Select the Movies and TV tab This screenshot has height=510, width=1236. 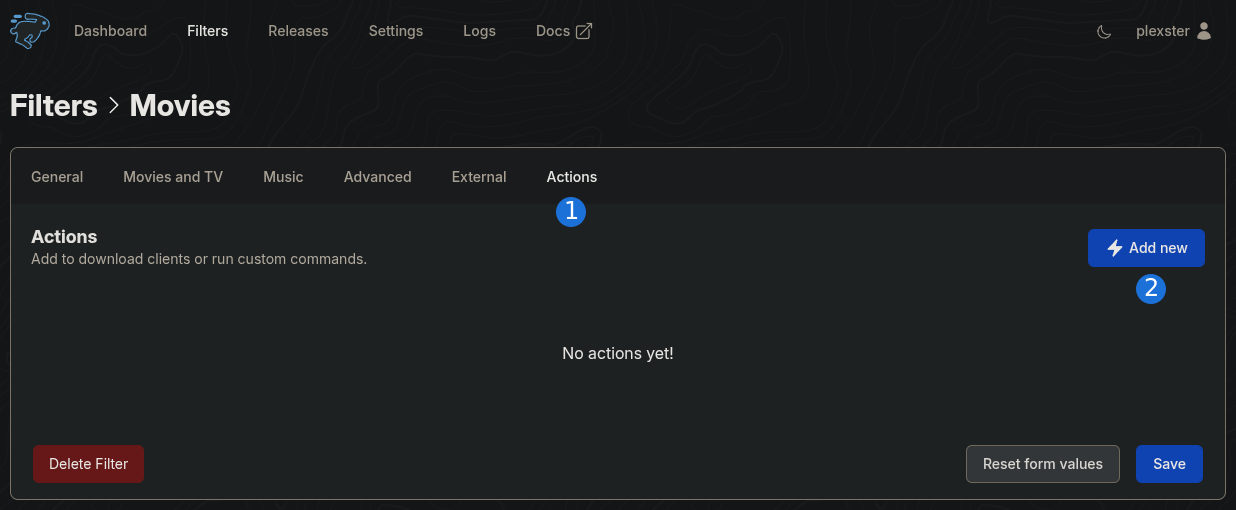[x=173, y=177]
